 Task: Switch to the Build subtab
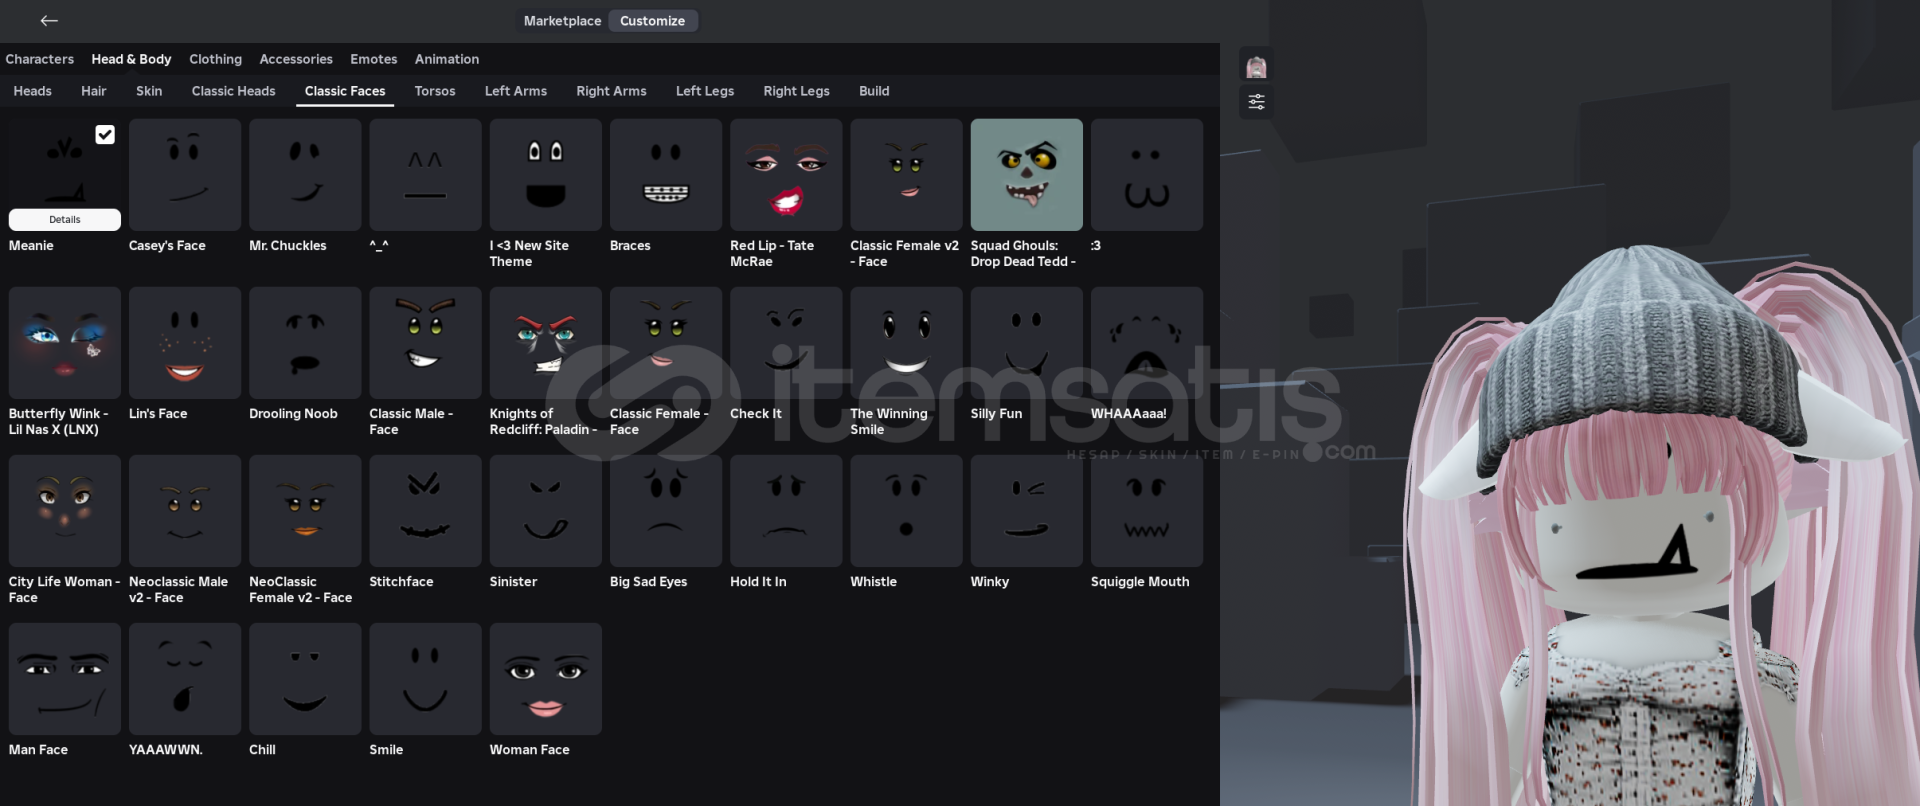pyautogui.click(x=874, y=91)
